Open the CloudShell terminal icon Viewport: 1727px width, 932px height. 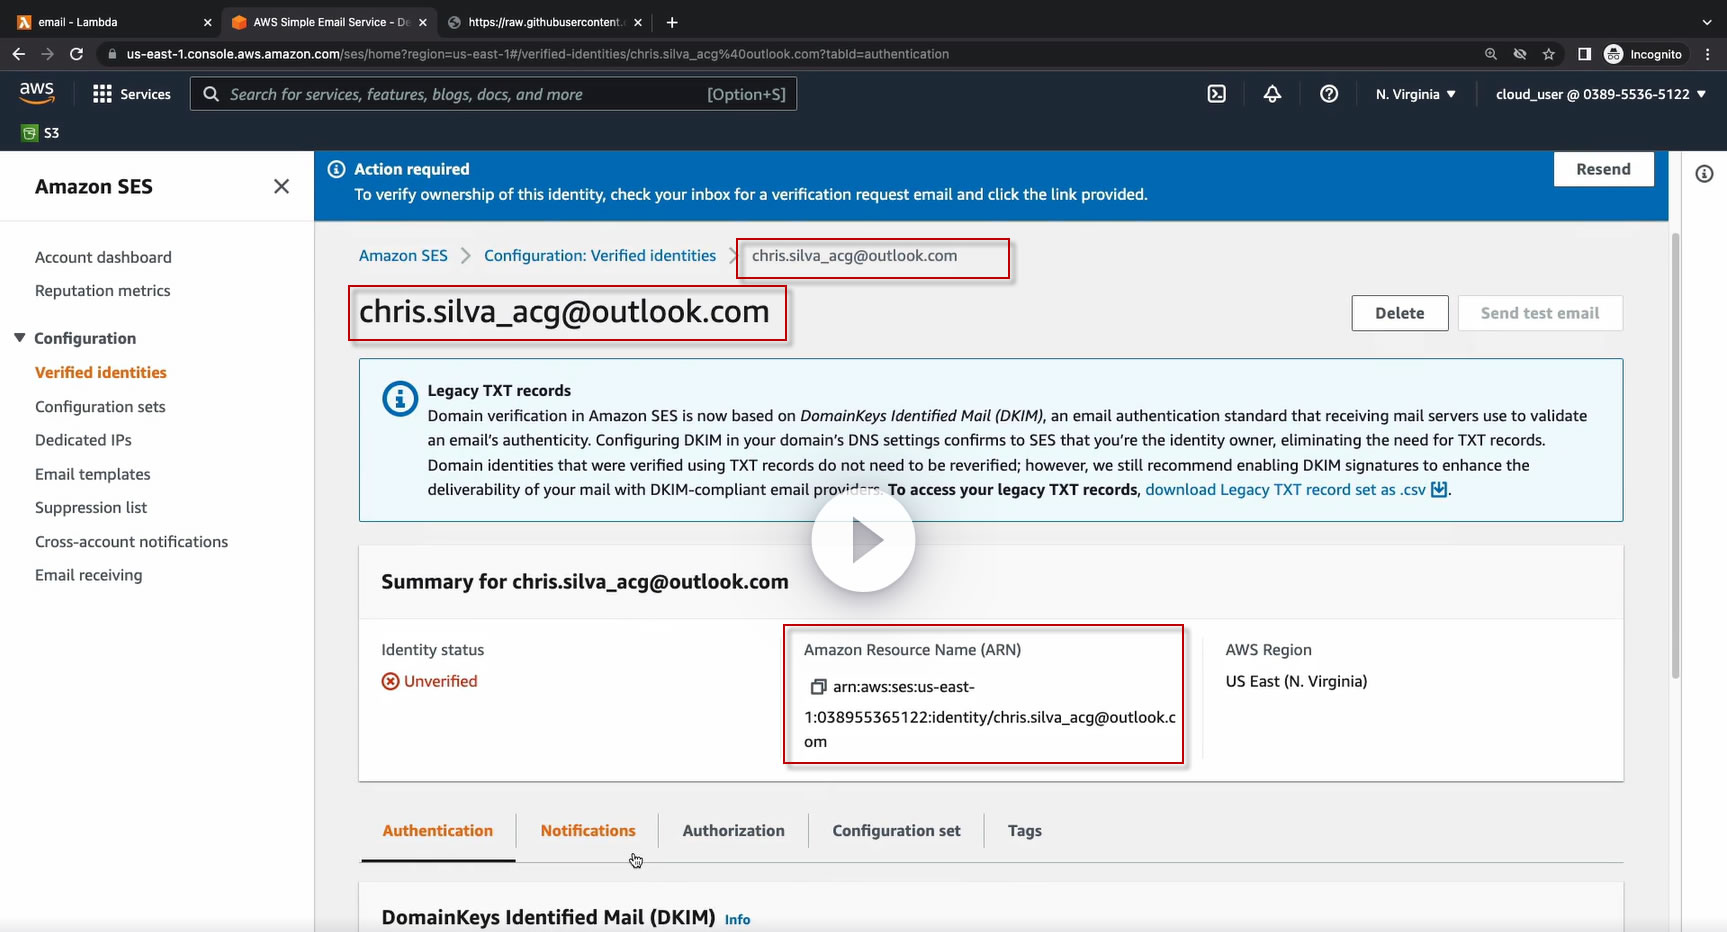(1216, 94)
